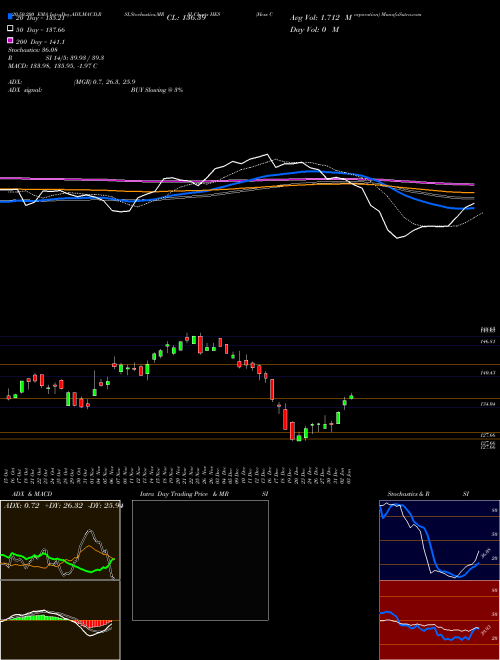500x660 pixels.
Task: Click the empty Intra Day Trading Price panel
Action: 200,560
